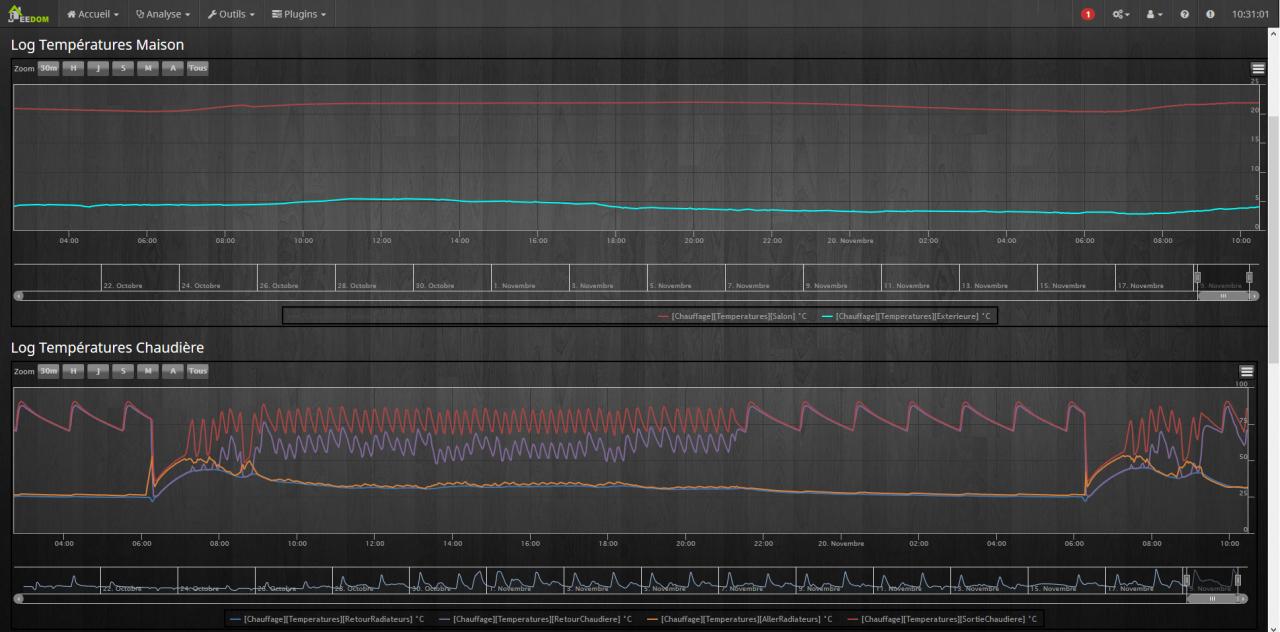This screenshot has width=1280, height=632.
Task: Click 22. Octobre in Maison navigator
Action: pos(123,286)
